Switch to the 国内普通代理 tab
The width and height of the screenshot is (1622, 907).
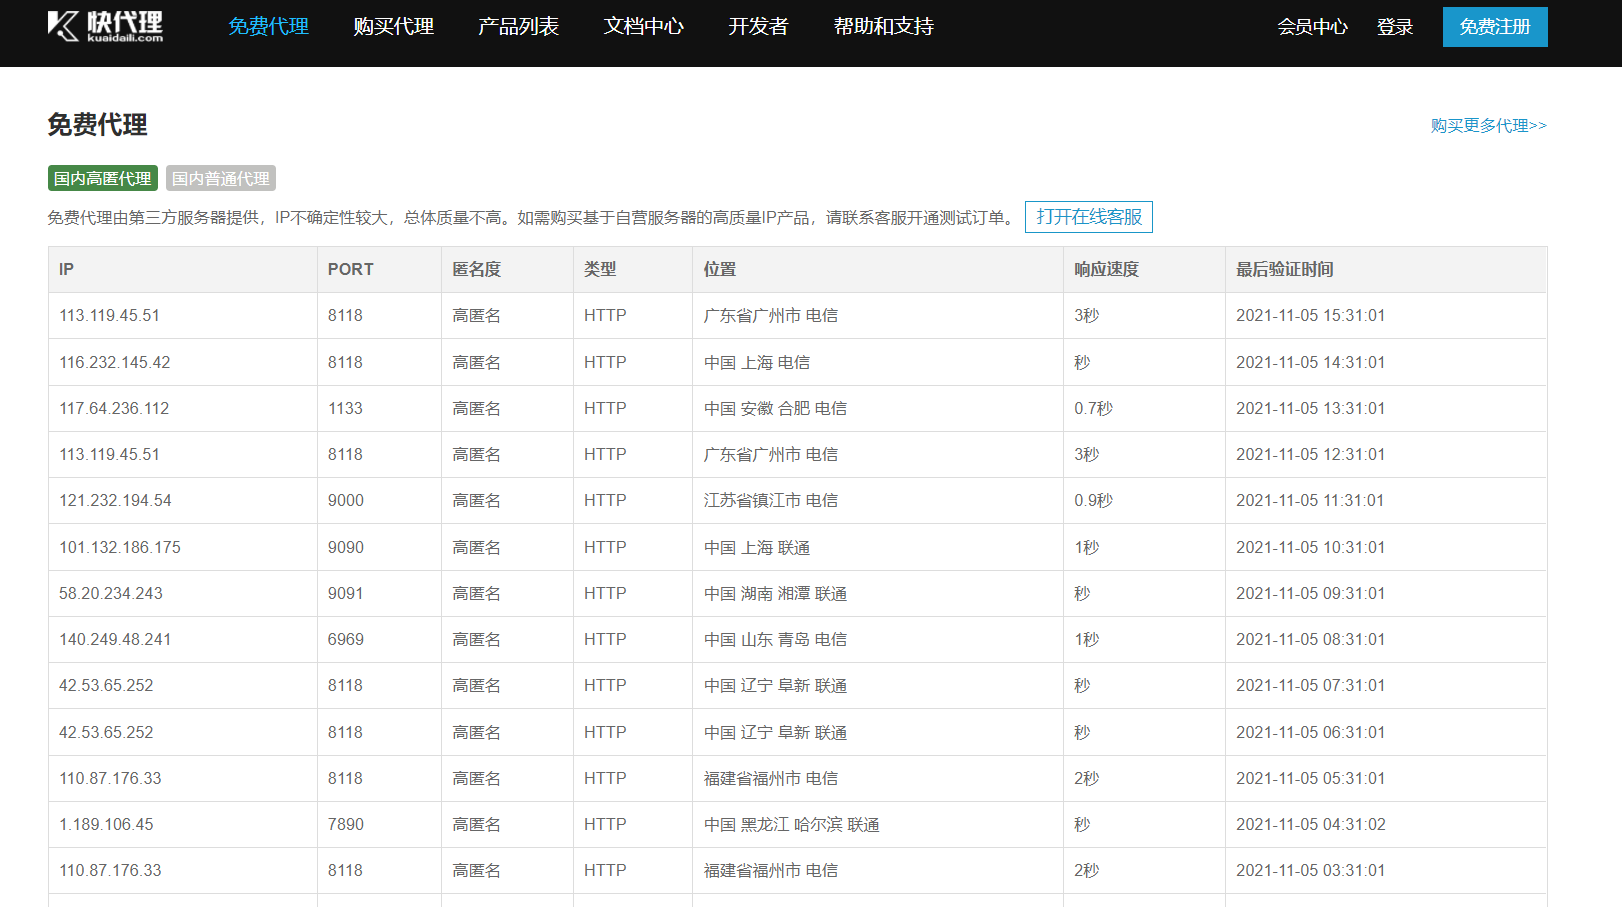pyautogui.click(x=221, y=178)
